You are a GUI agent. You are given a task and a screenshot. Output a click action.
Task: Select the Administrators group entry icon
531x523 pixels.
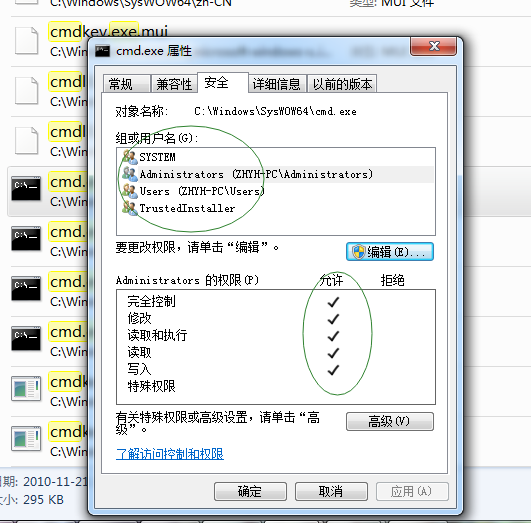pyautogui.click(x=129, y=174)
